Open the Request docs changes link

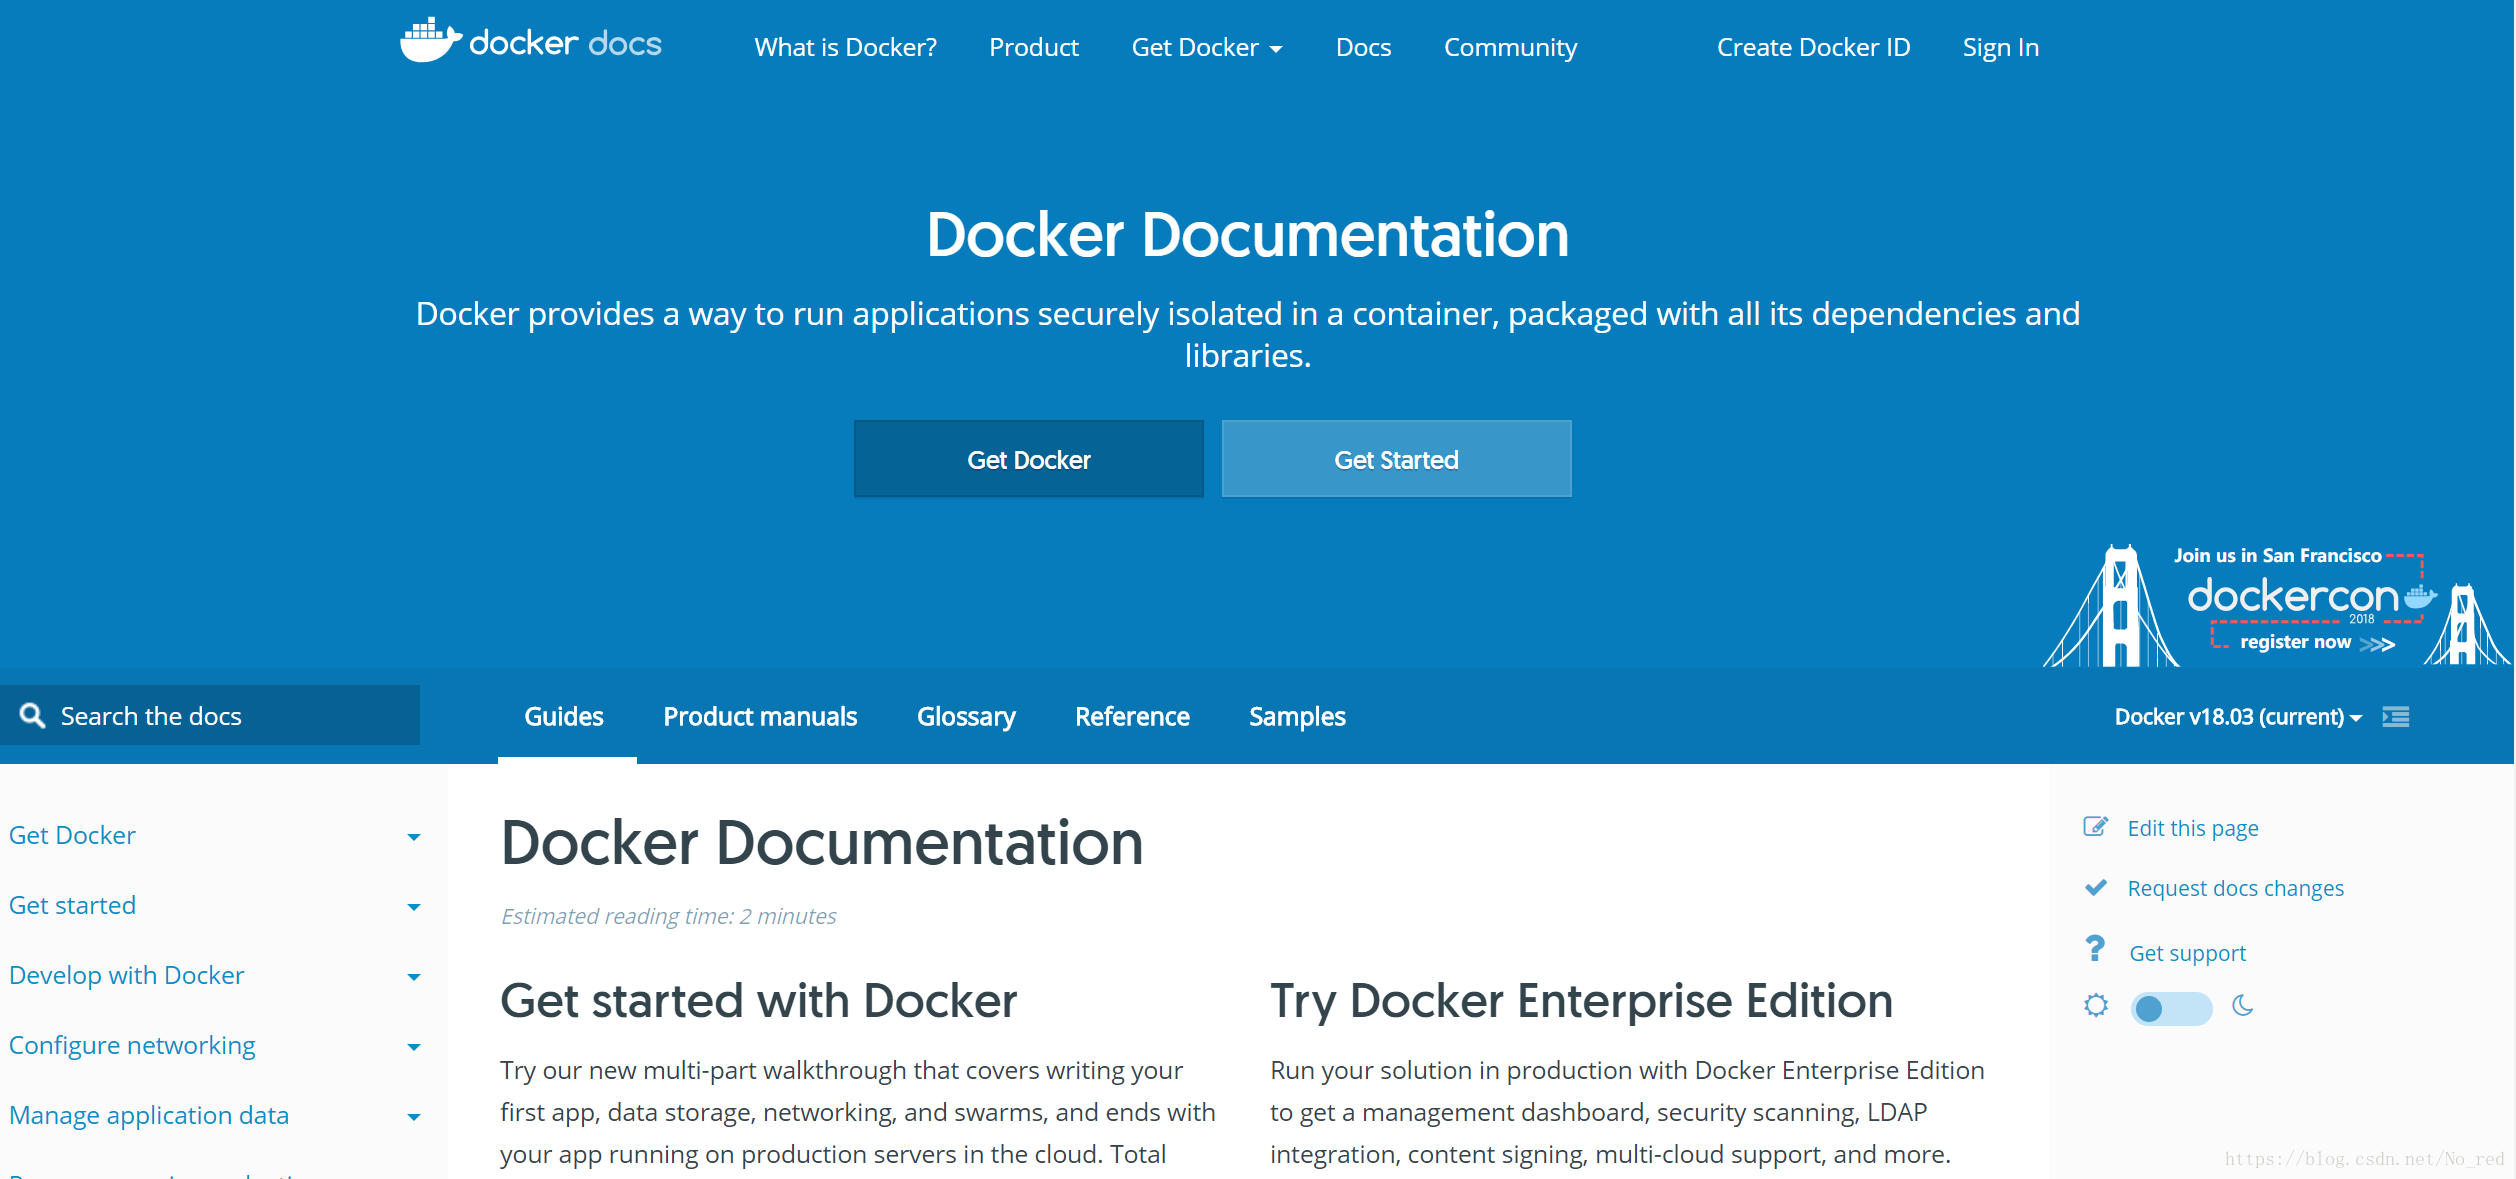click(x=2235, y=888)
